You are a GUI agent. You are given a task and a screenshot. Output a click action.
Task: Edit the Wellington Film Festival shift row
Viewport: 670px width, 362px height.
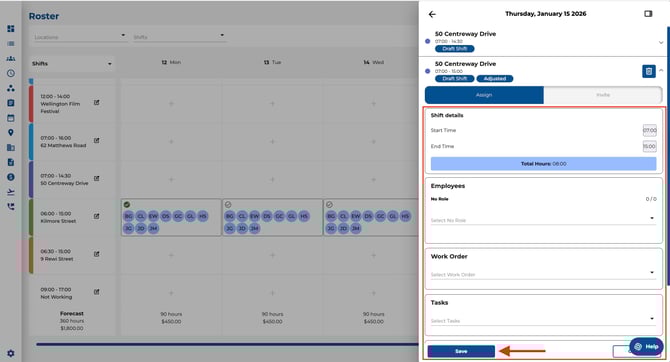pyautogui.click(x=97, y=103)
